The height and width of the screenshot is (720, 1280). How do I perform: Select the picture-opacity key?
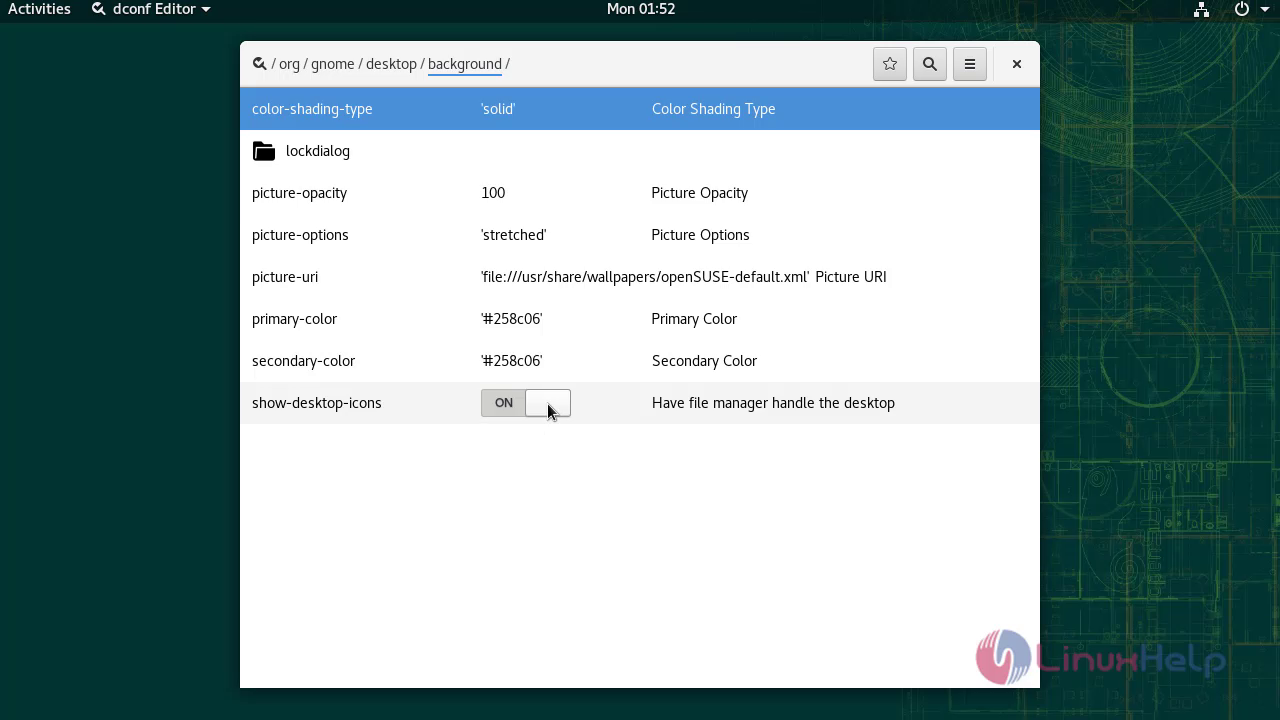click(x=299, y=193)
